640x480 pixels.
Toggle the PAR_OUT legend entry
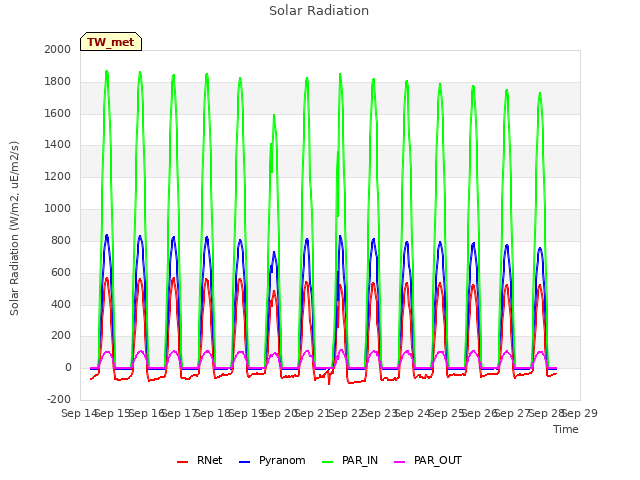428,461
